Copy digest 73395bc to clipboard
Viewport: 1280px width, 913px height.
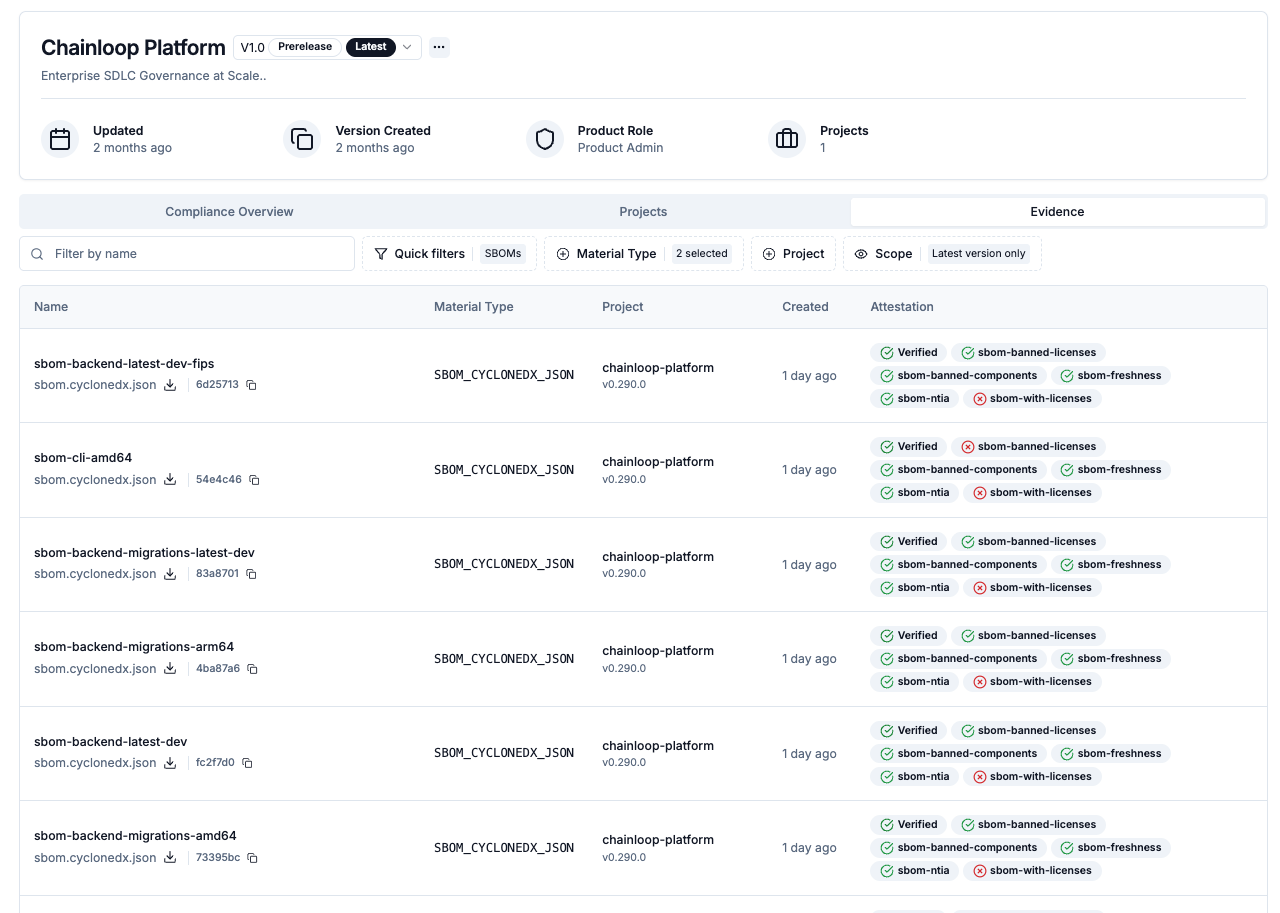pyautogui.click(x=252, y=858)
